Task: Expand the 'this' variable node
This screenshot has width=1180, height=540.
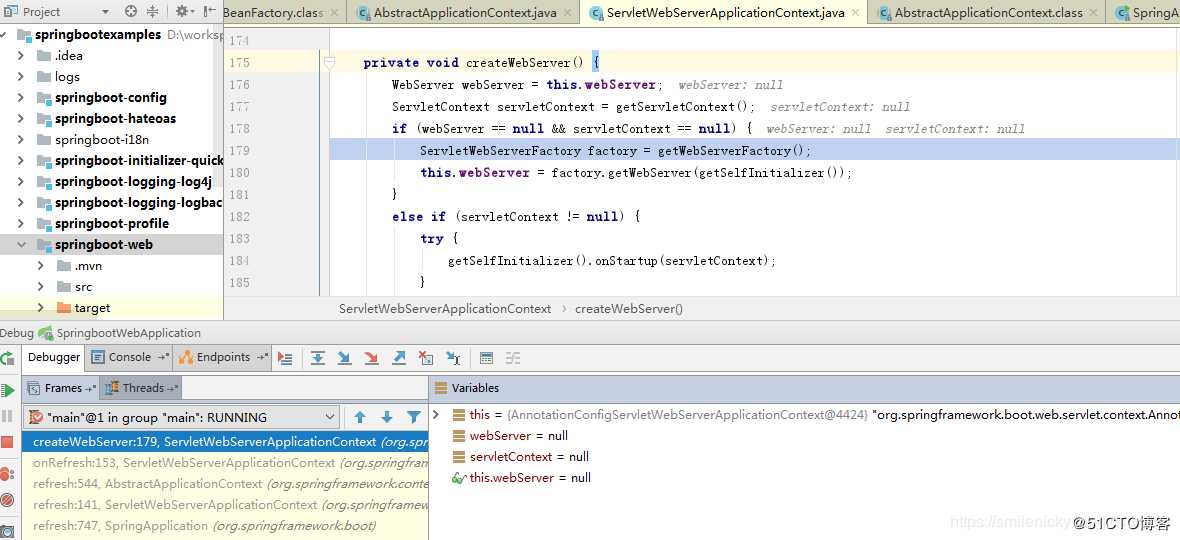Action: click(436, 414)
